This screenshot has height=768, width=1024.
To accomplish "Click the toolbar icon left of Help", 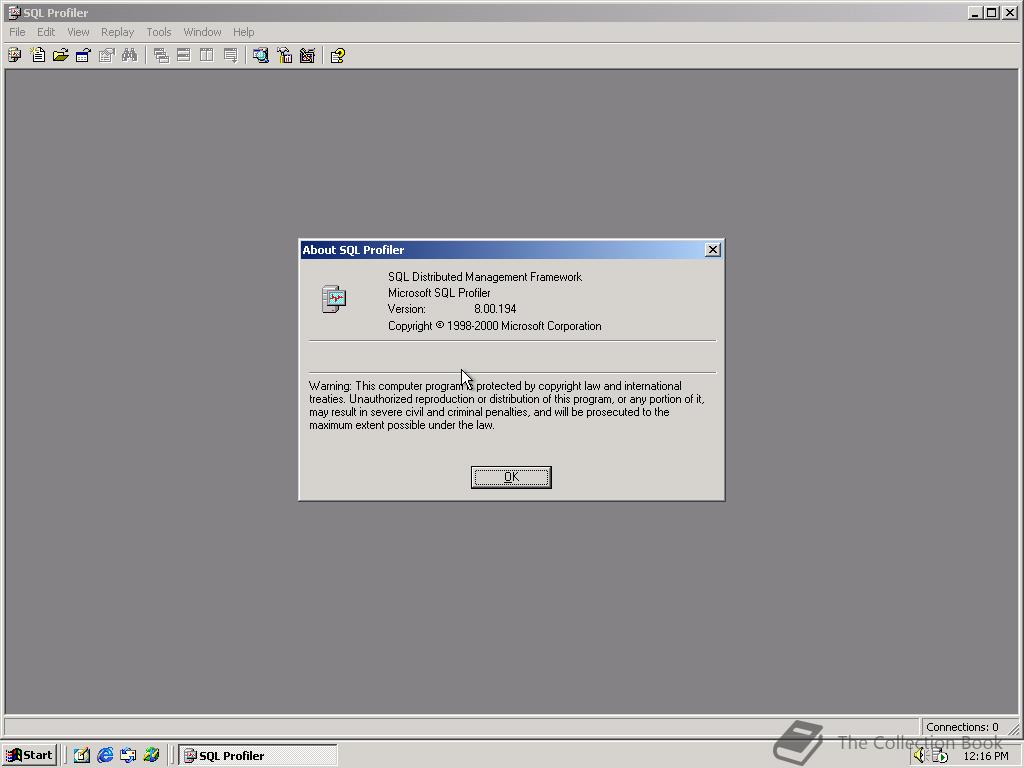I will (307, 56).
